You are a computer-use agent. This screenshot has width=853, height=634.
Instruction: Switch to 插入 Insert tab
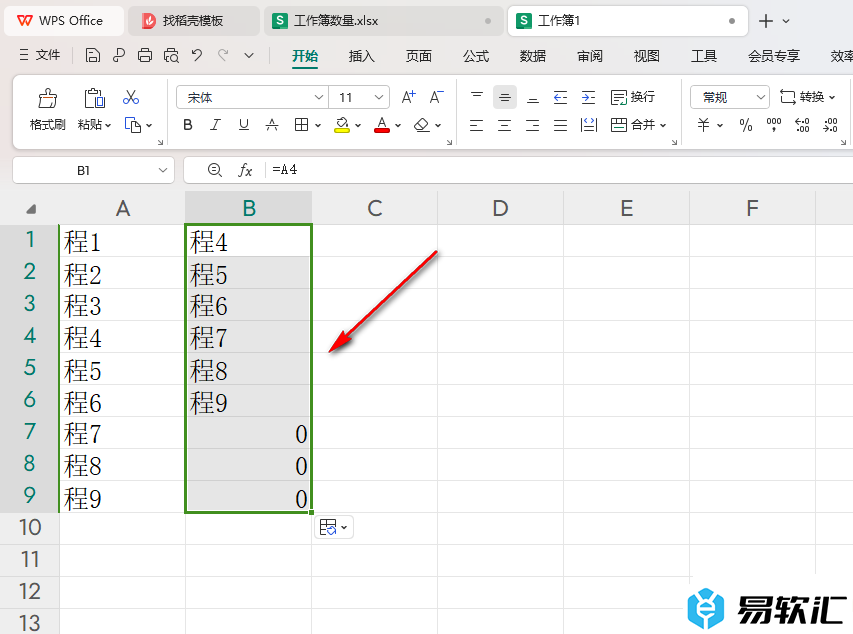pos(362,56)
